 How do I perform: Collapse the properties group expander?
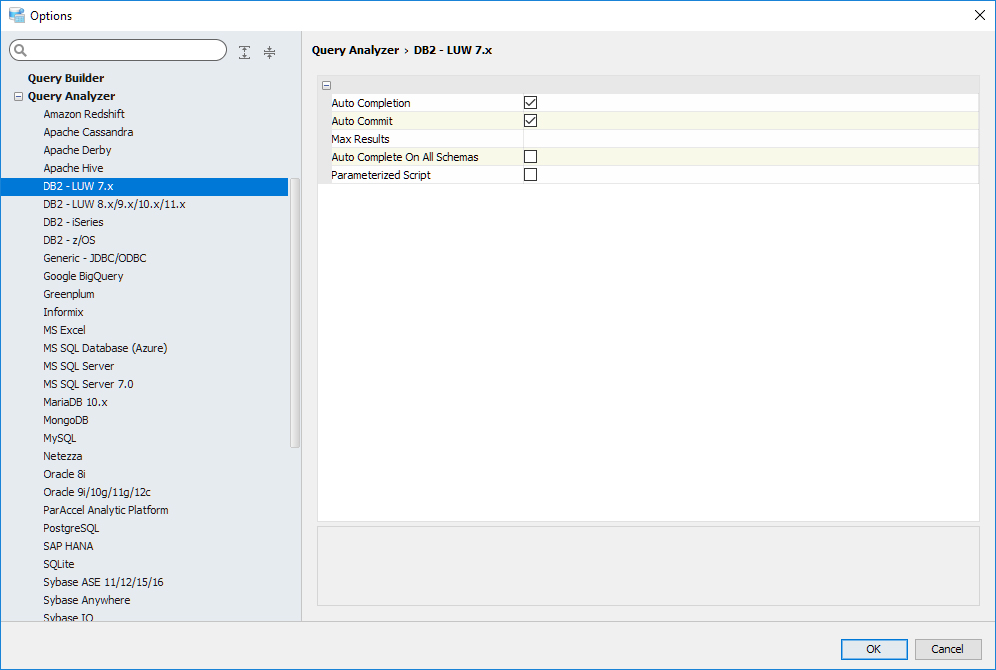point(327,86)
